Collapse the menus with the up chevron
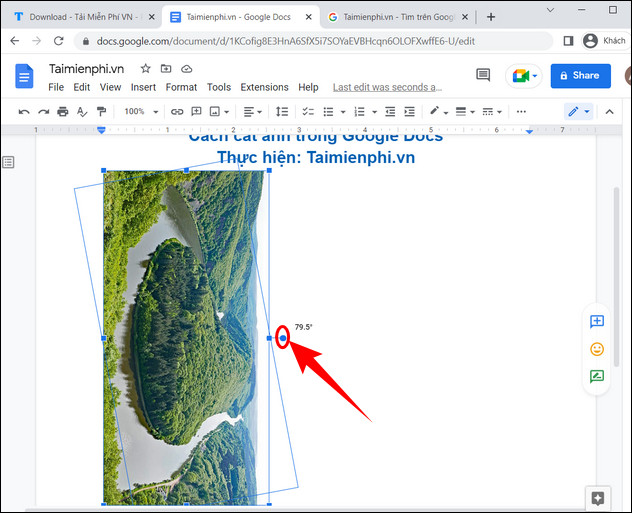Image resolution: width=632 pixels, height=513 pixels. [x=609, y=112]
